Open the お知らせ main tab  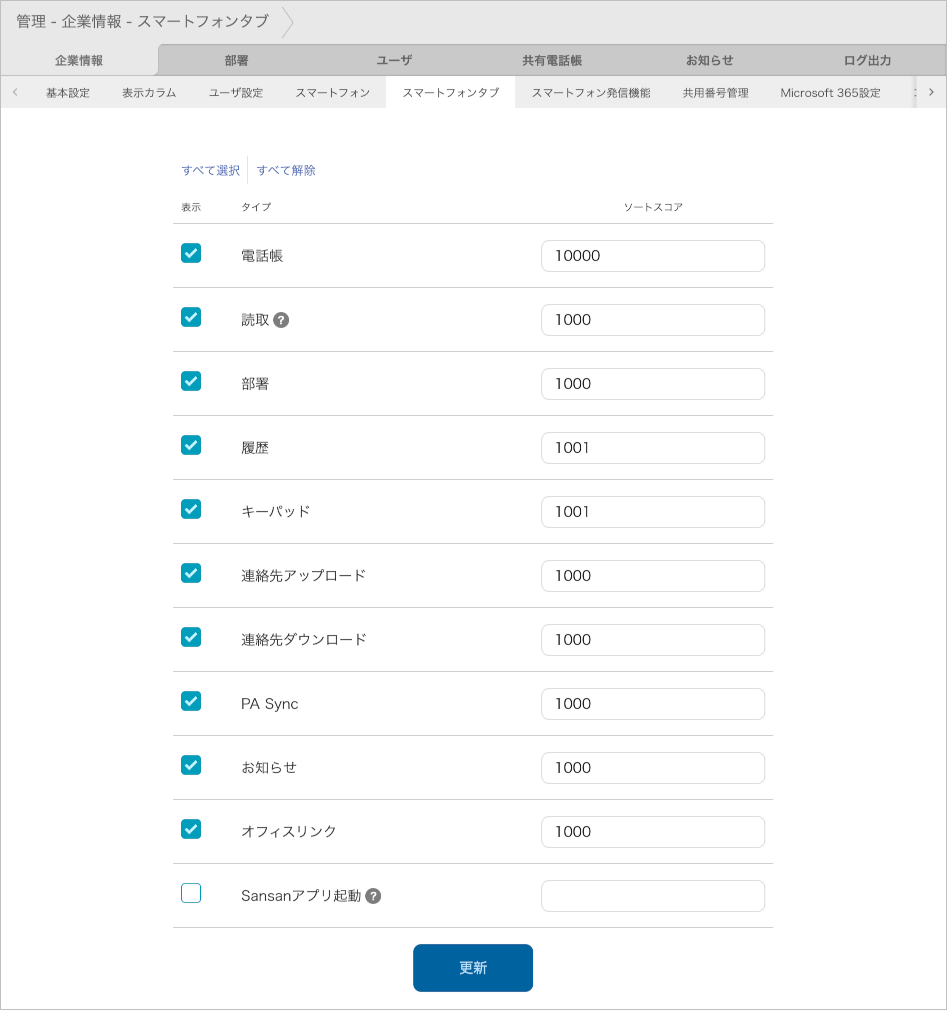[x=710, y=61]
